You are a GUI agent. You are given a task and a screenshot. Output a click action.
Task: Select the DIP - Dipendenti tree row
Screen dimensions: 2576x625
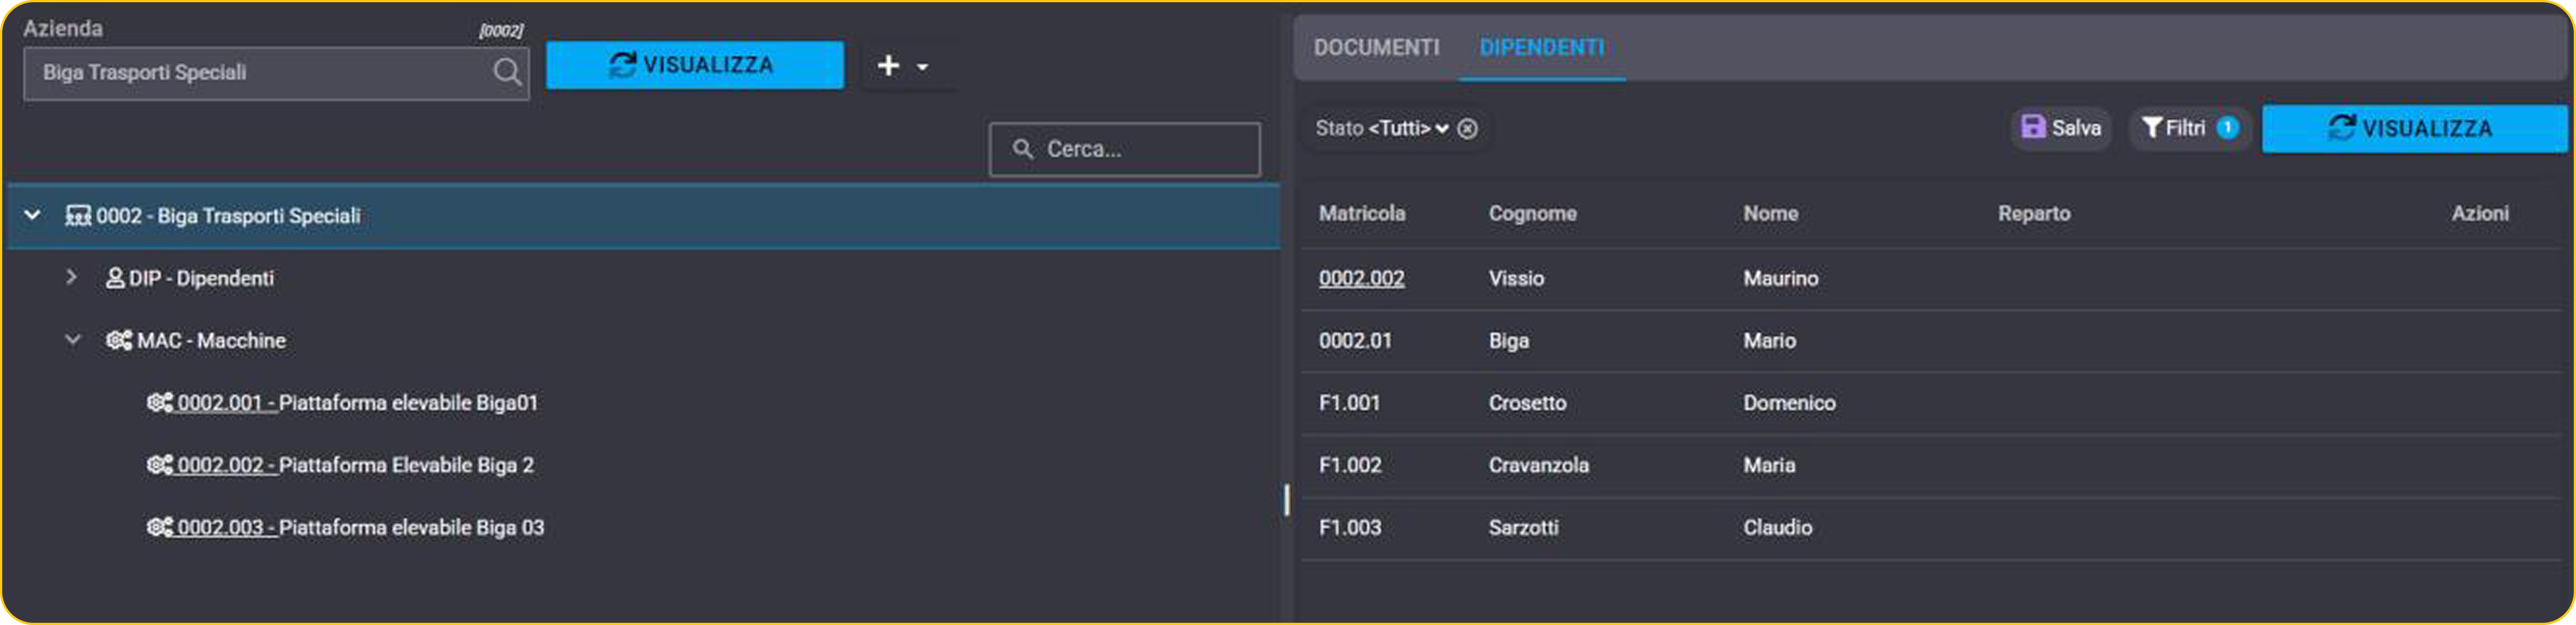(643, 278)
